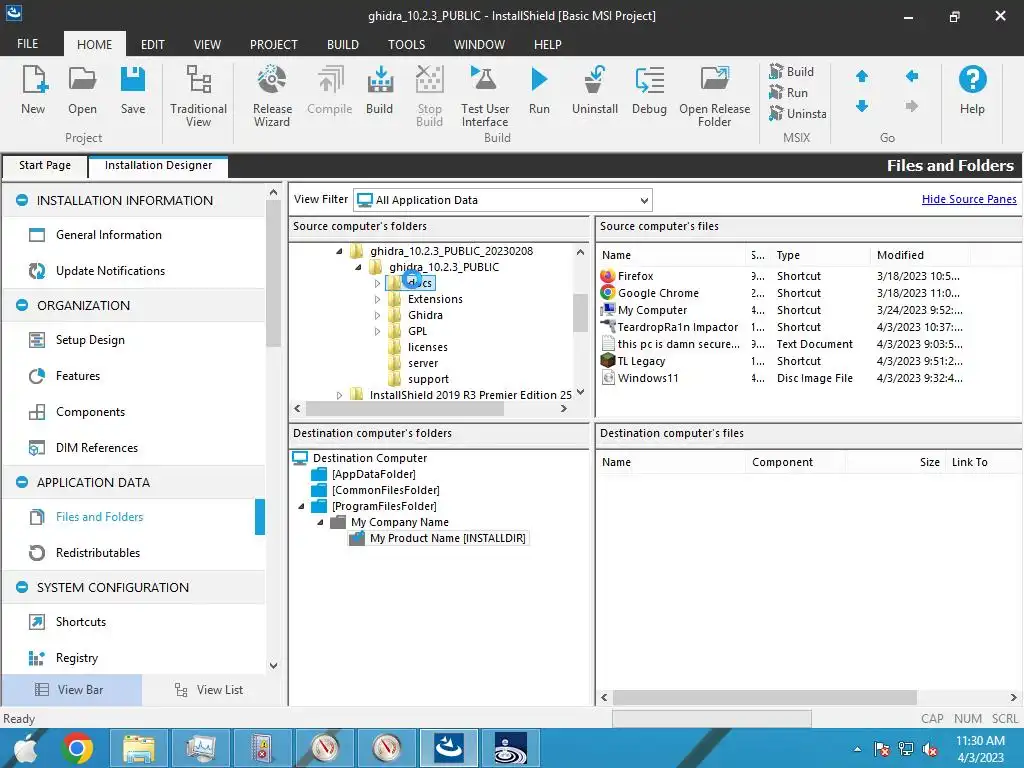
Task: Click the Hide Source Panes link
Action: point(968,199)
